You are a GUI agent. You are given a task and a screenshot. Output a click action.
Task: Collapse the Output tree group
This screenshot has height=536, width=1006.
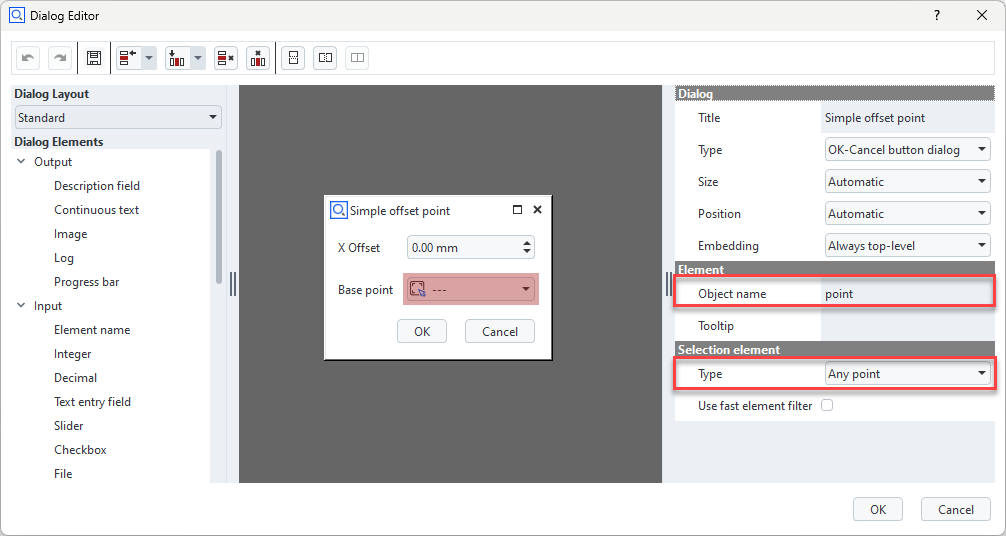[21, 162]
